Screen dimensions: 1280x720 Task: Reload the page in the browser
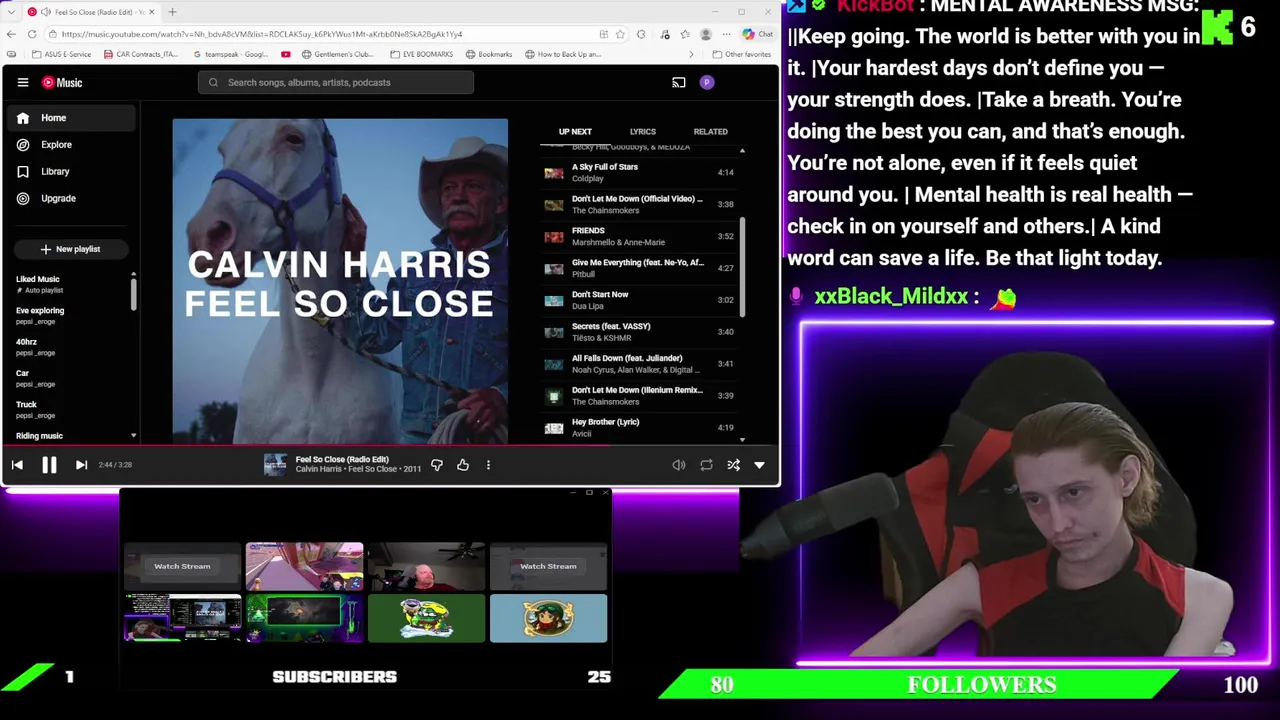(x=32, y=34)
